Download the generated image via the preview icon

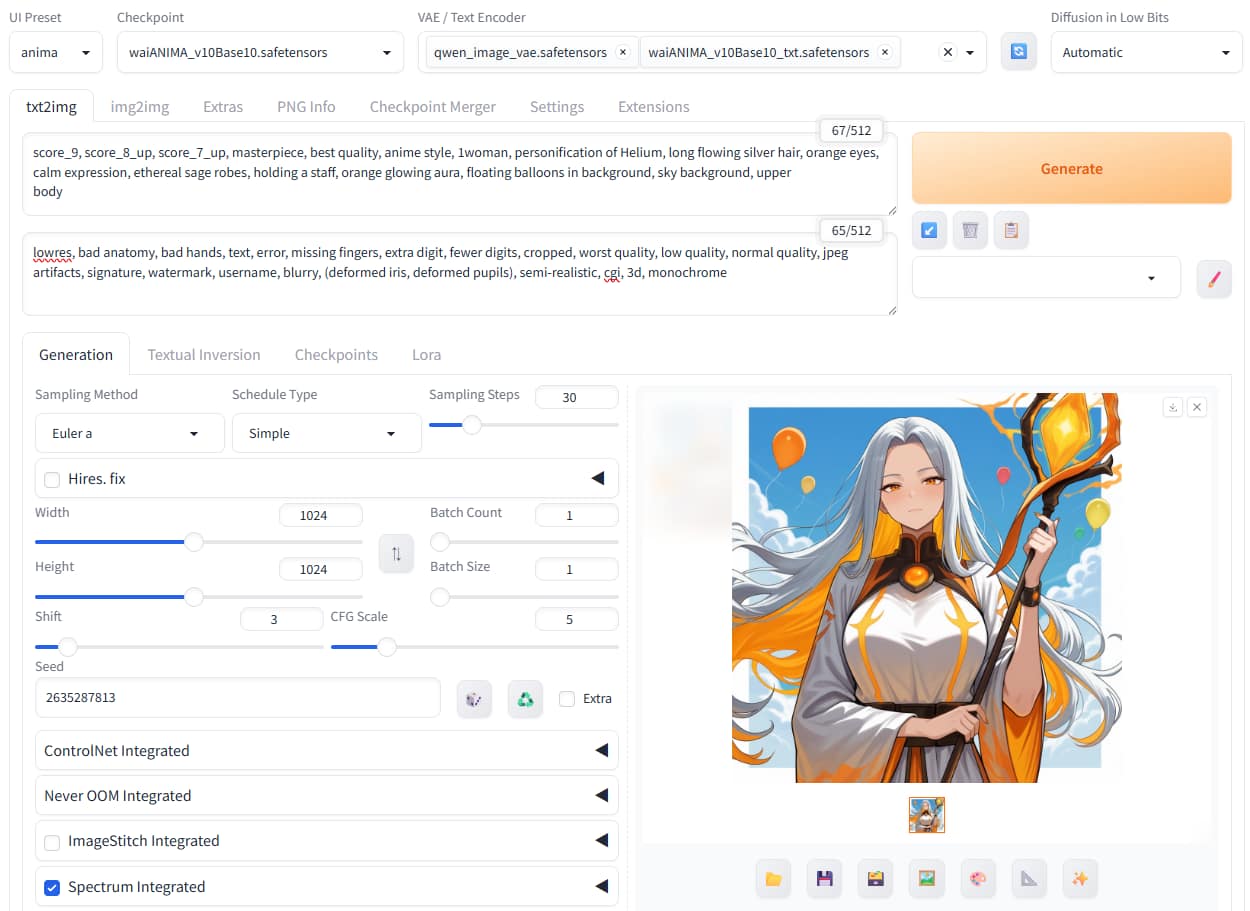pos(1174,407)
